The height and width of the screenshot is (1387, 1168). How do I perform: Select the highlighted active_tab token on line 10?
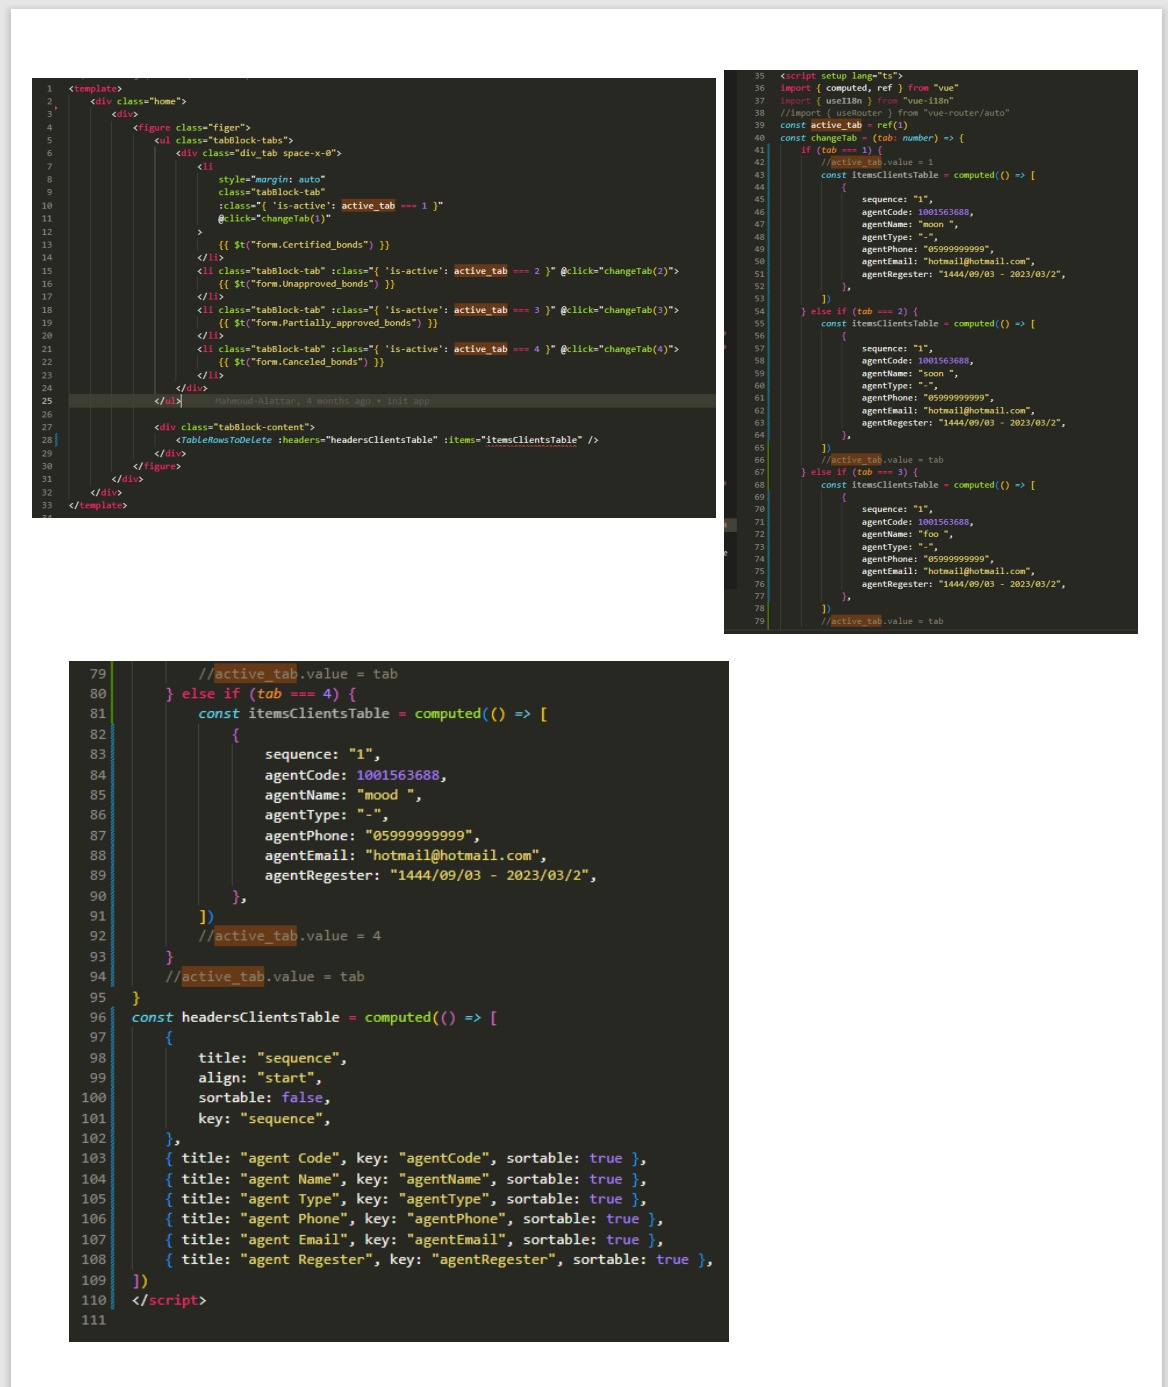point(367,205)
